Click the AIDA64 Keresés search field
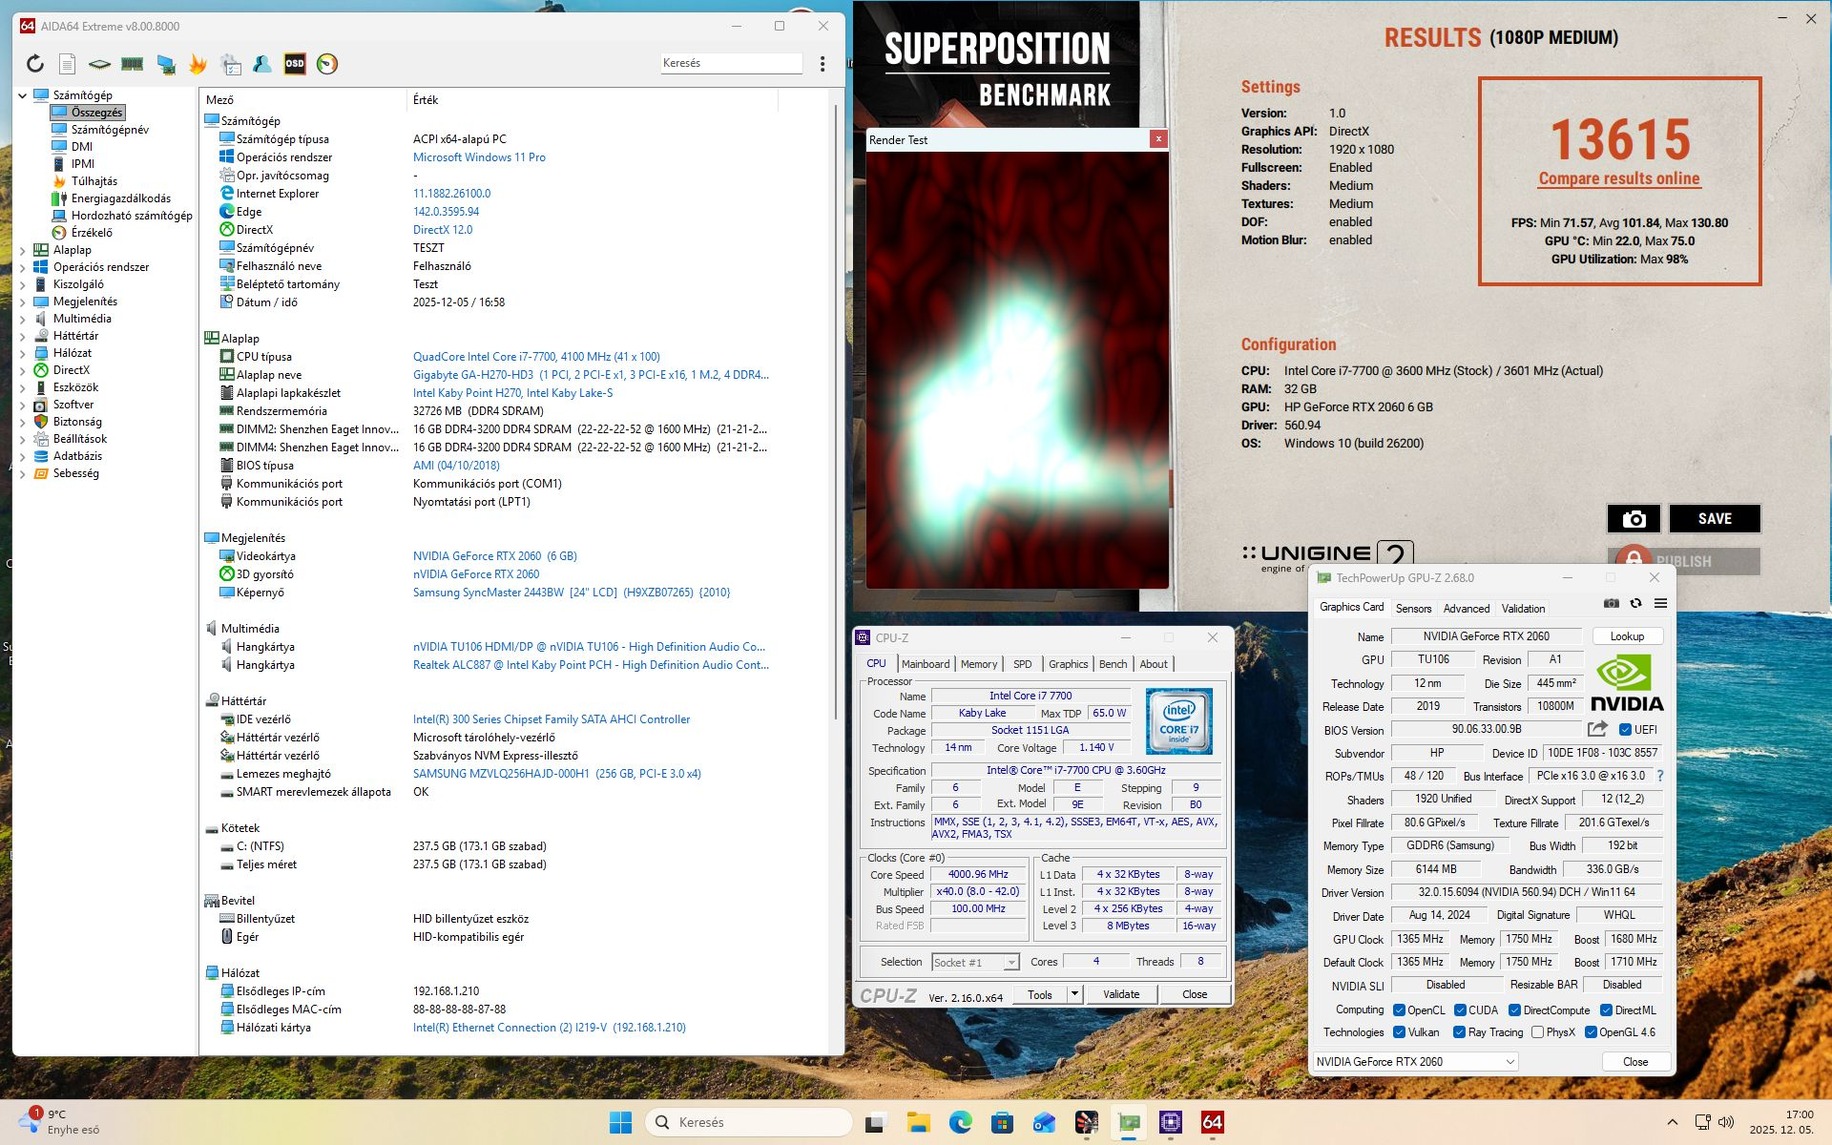This screenshot has height=1145, width=1832. coord(731,63)
